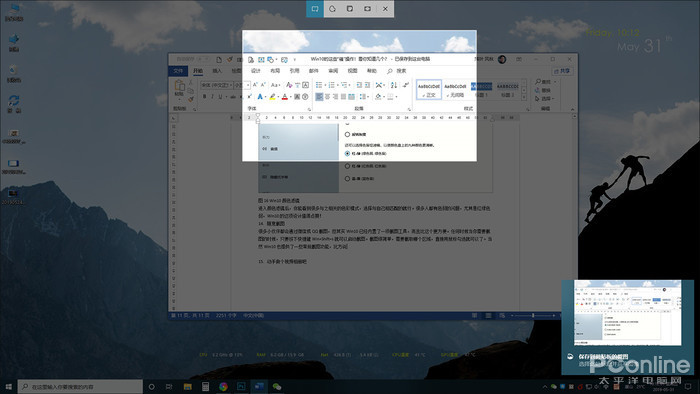Click the Enclosed Character circle icon

[x=305, y=96]
